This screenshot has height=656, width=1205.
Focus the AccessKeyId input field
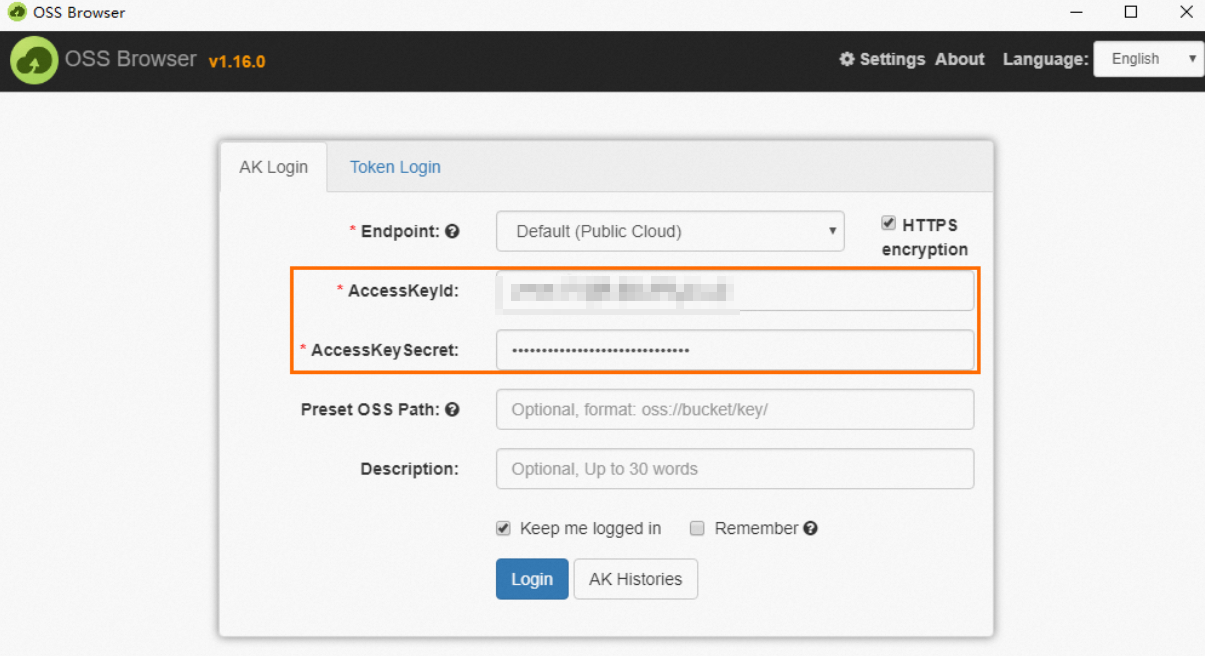(x=735, y=291)
